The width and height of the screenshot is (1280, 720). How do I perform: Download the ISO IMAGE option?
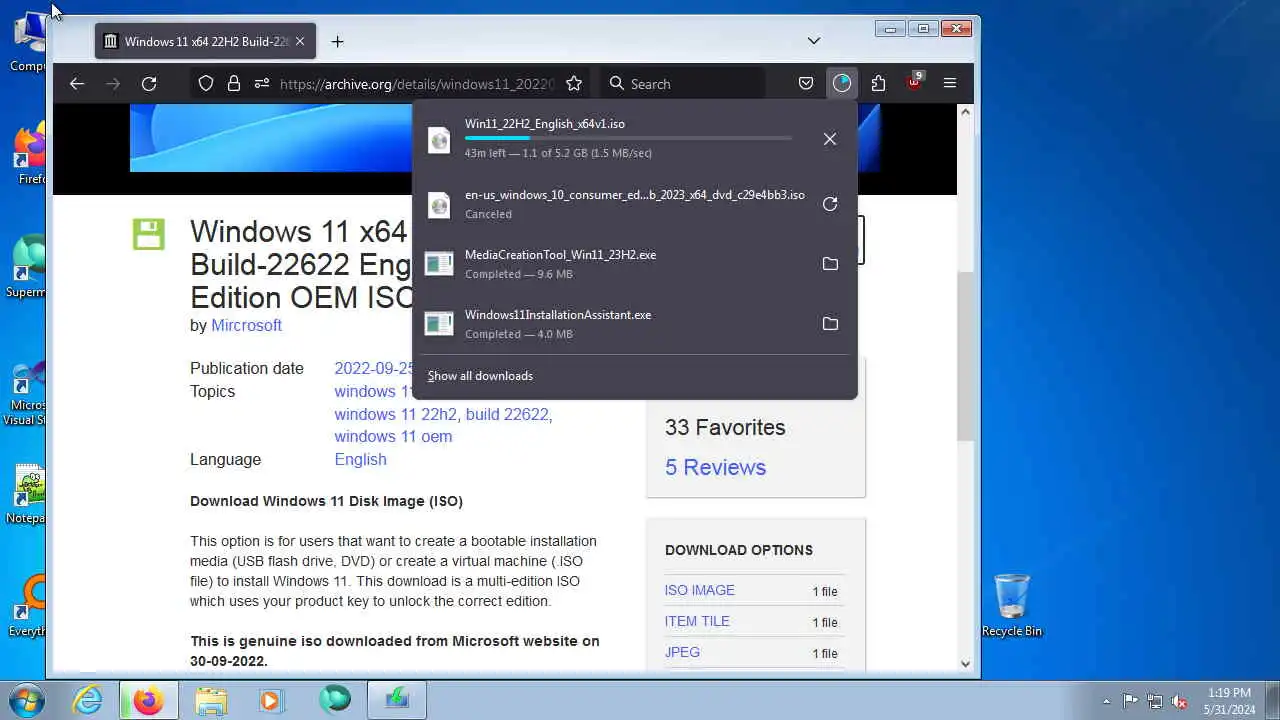pyautogui.click(x=699, y=590)
